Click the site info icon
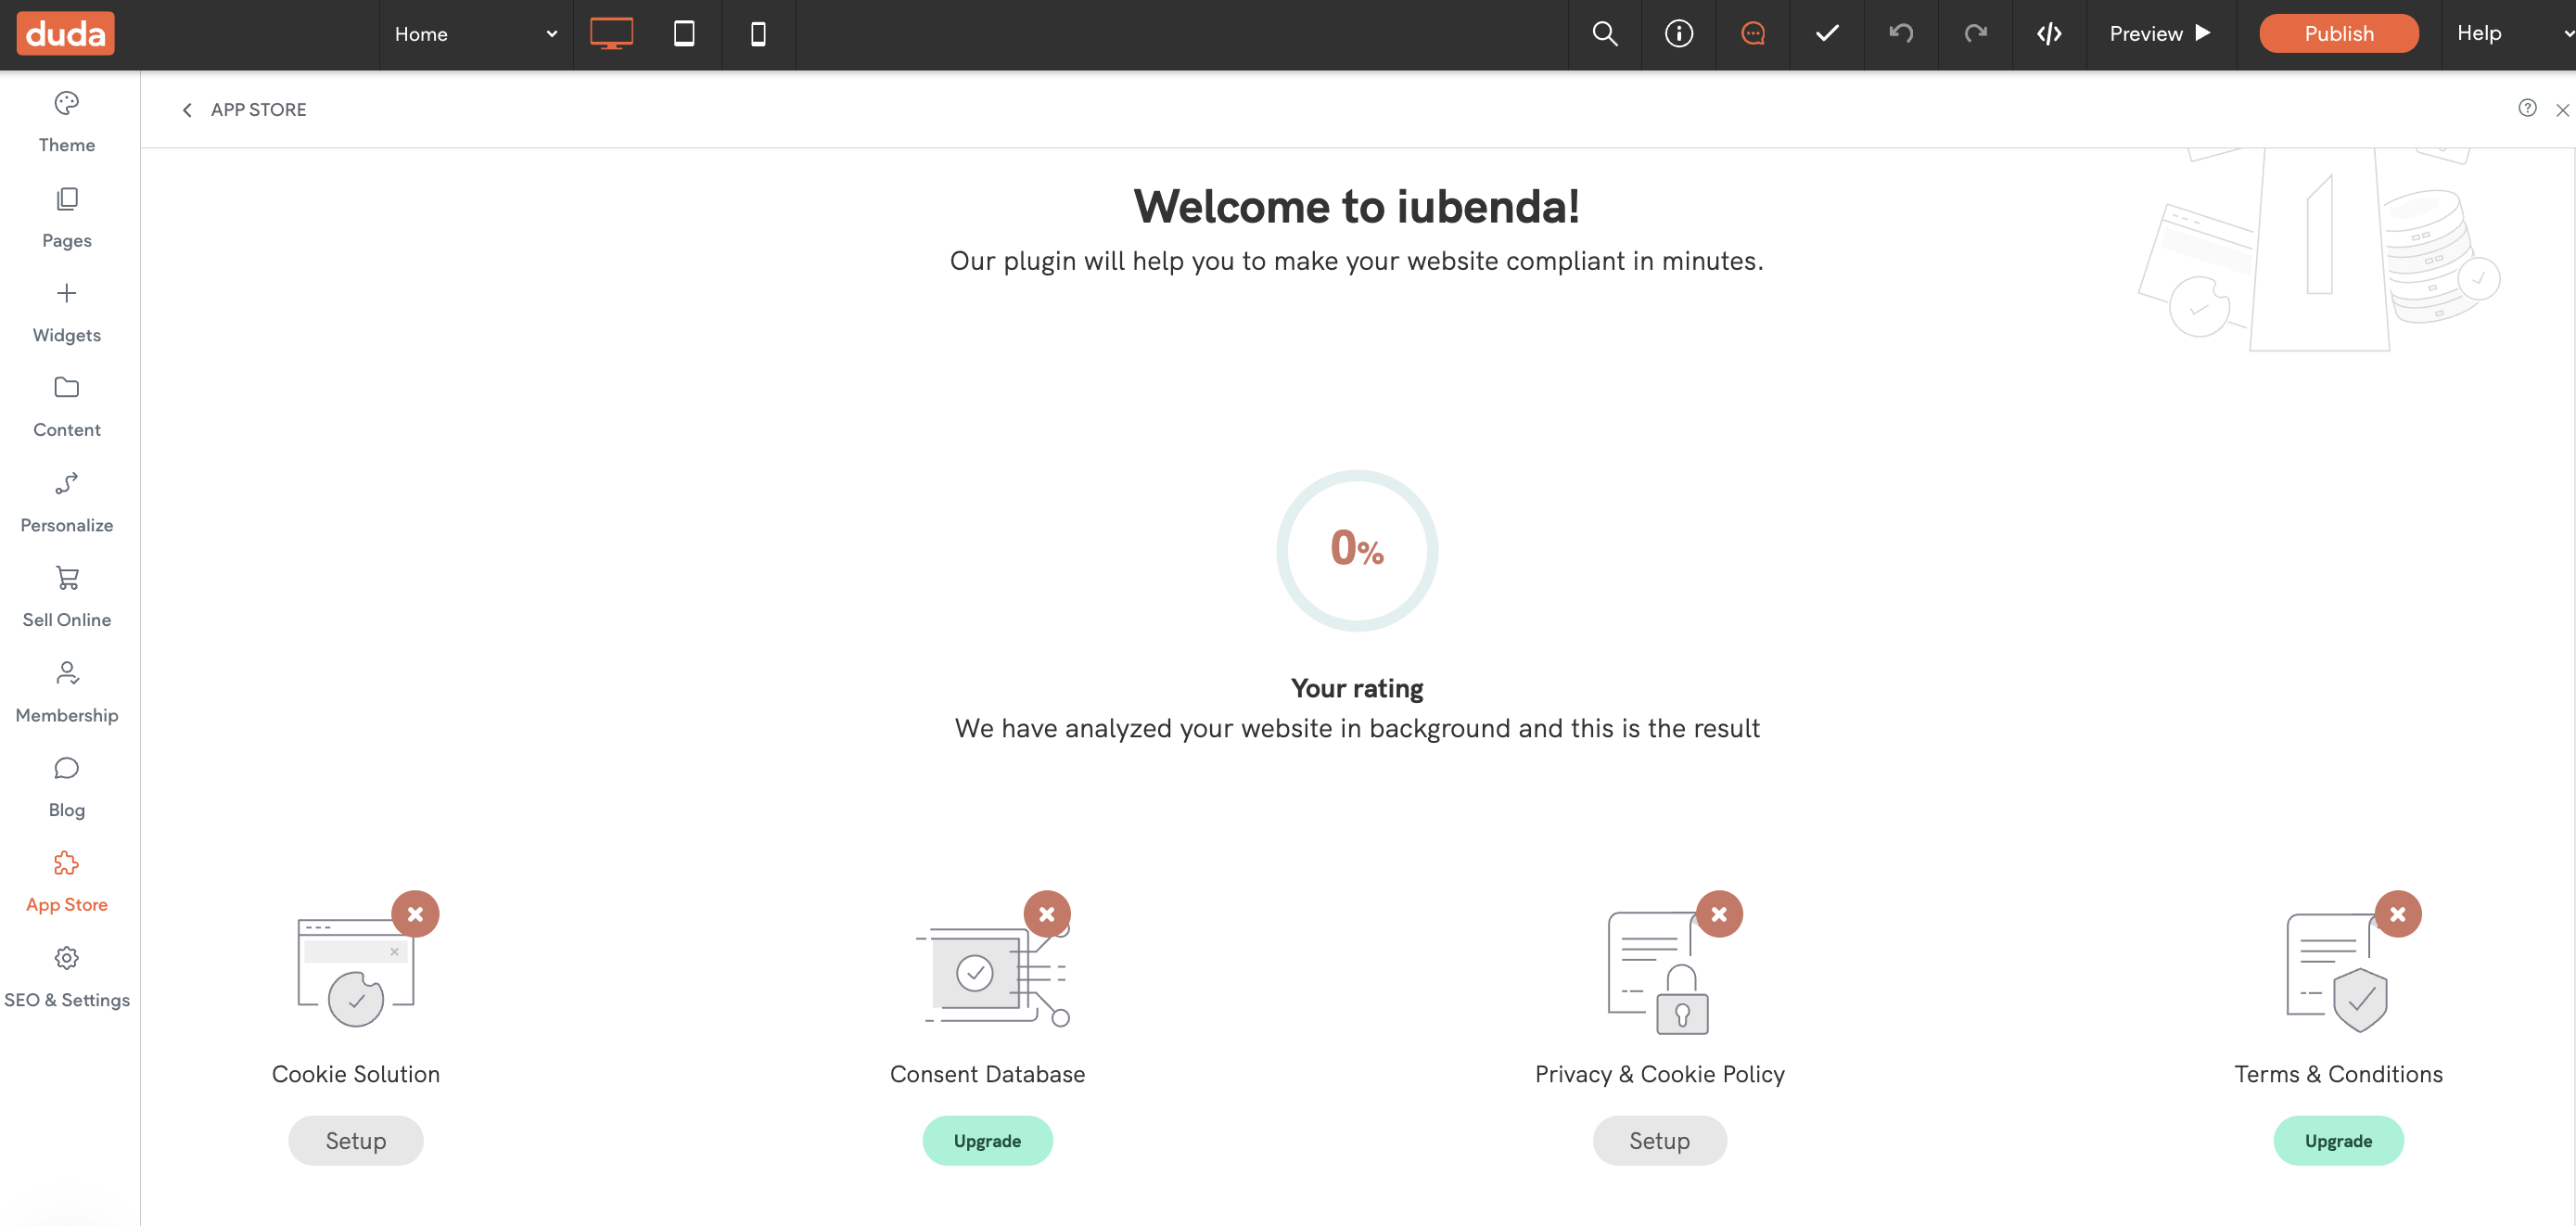This screenshot has width=2576, height=1226. (1678, 34)
